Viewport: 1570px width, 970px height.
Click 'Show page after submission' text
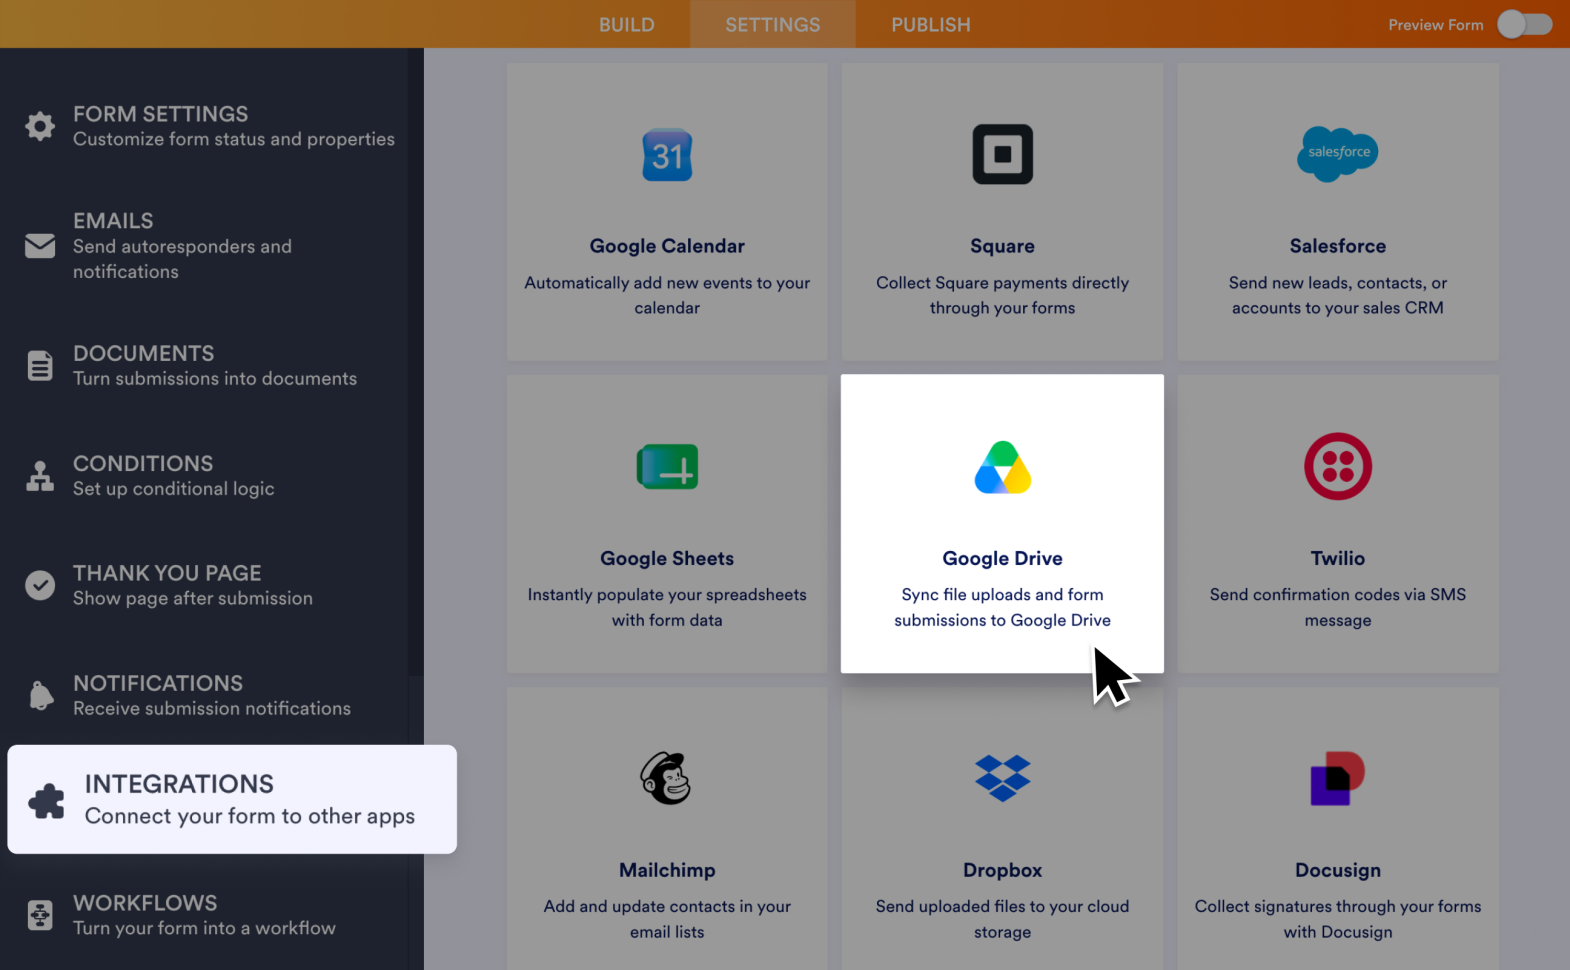[x=192, y=598]
